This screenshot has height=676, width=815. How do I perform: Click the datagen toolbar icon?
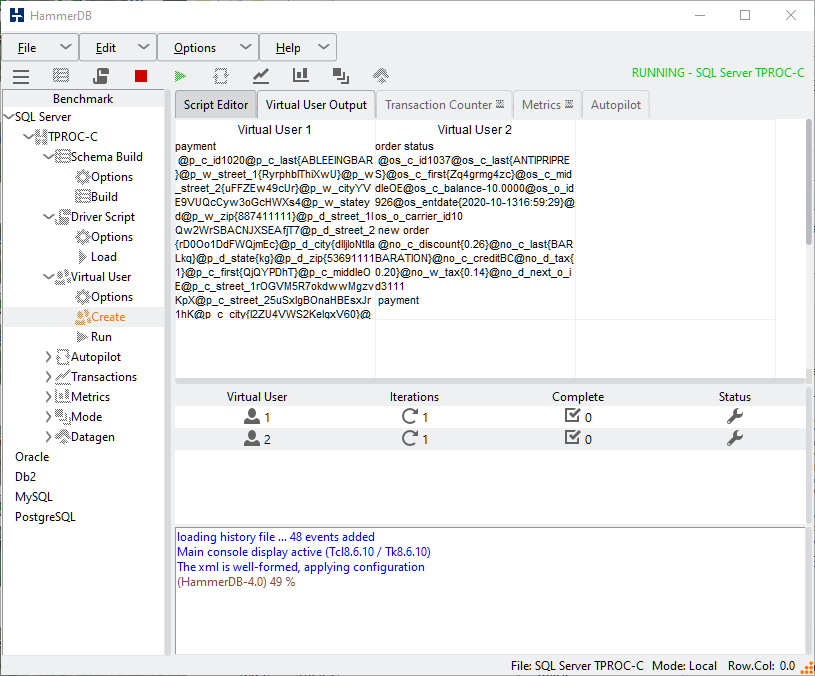coord(381,76)
